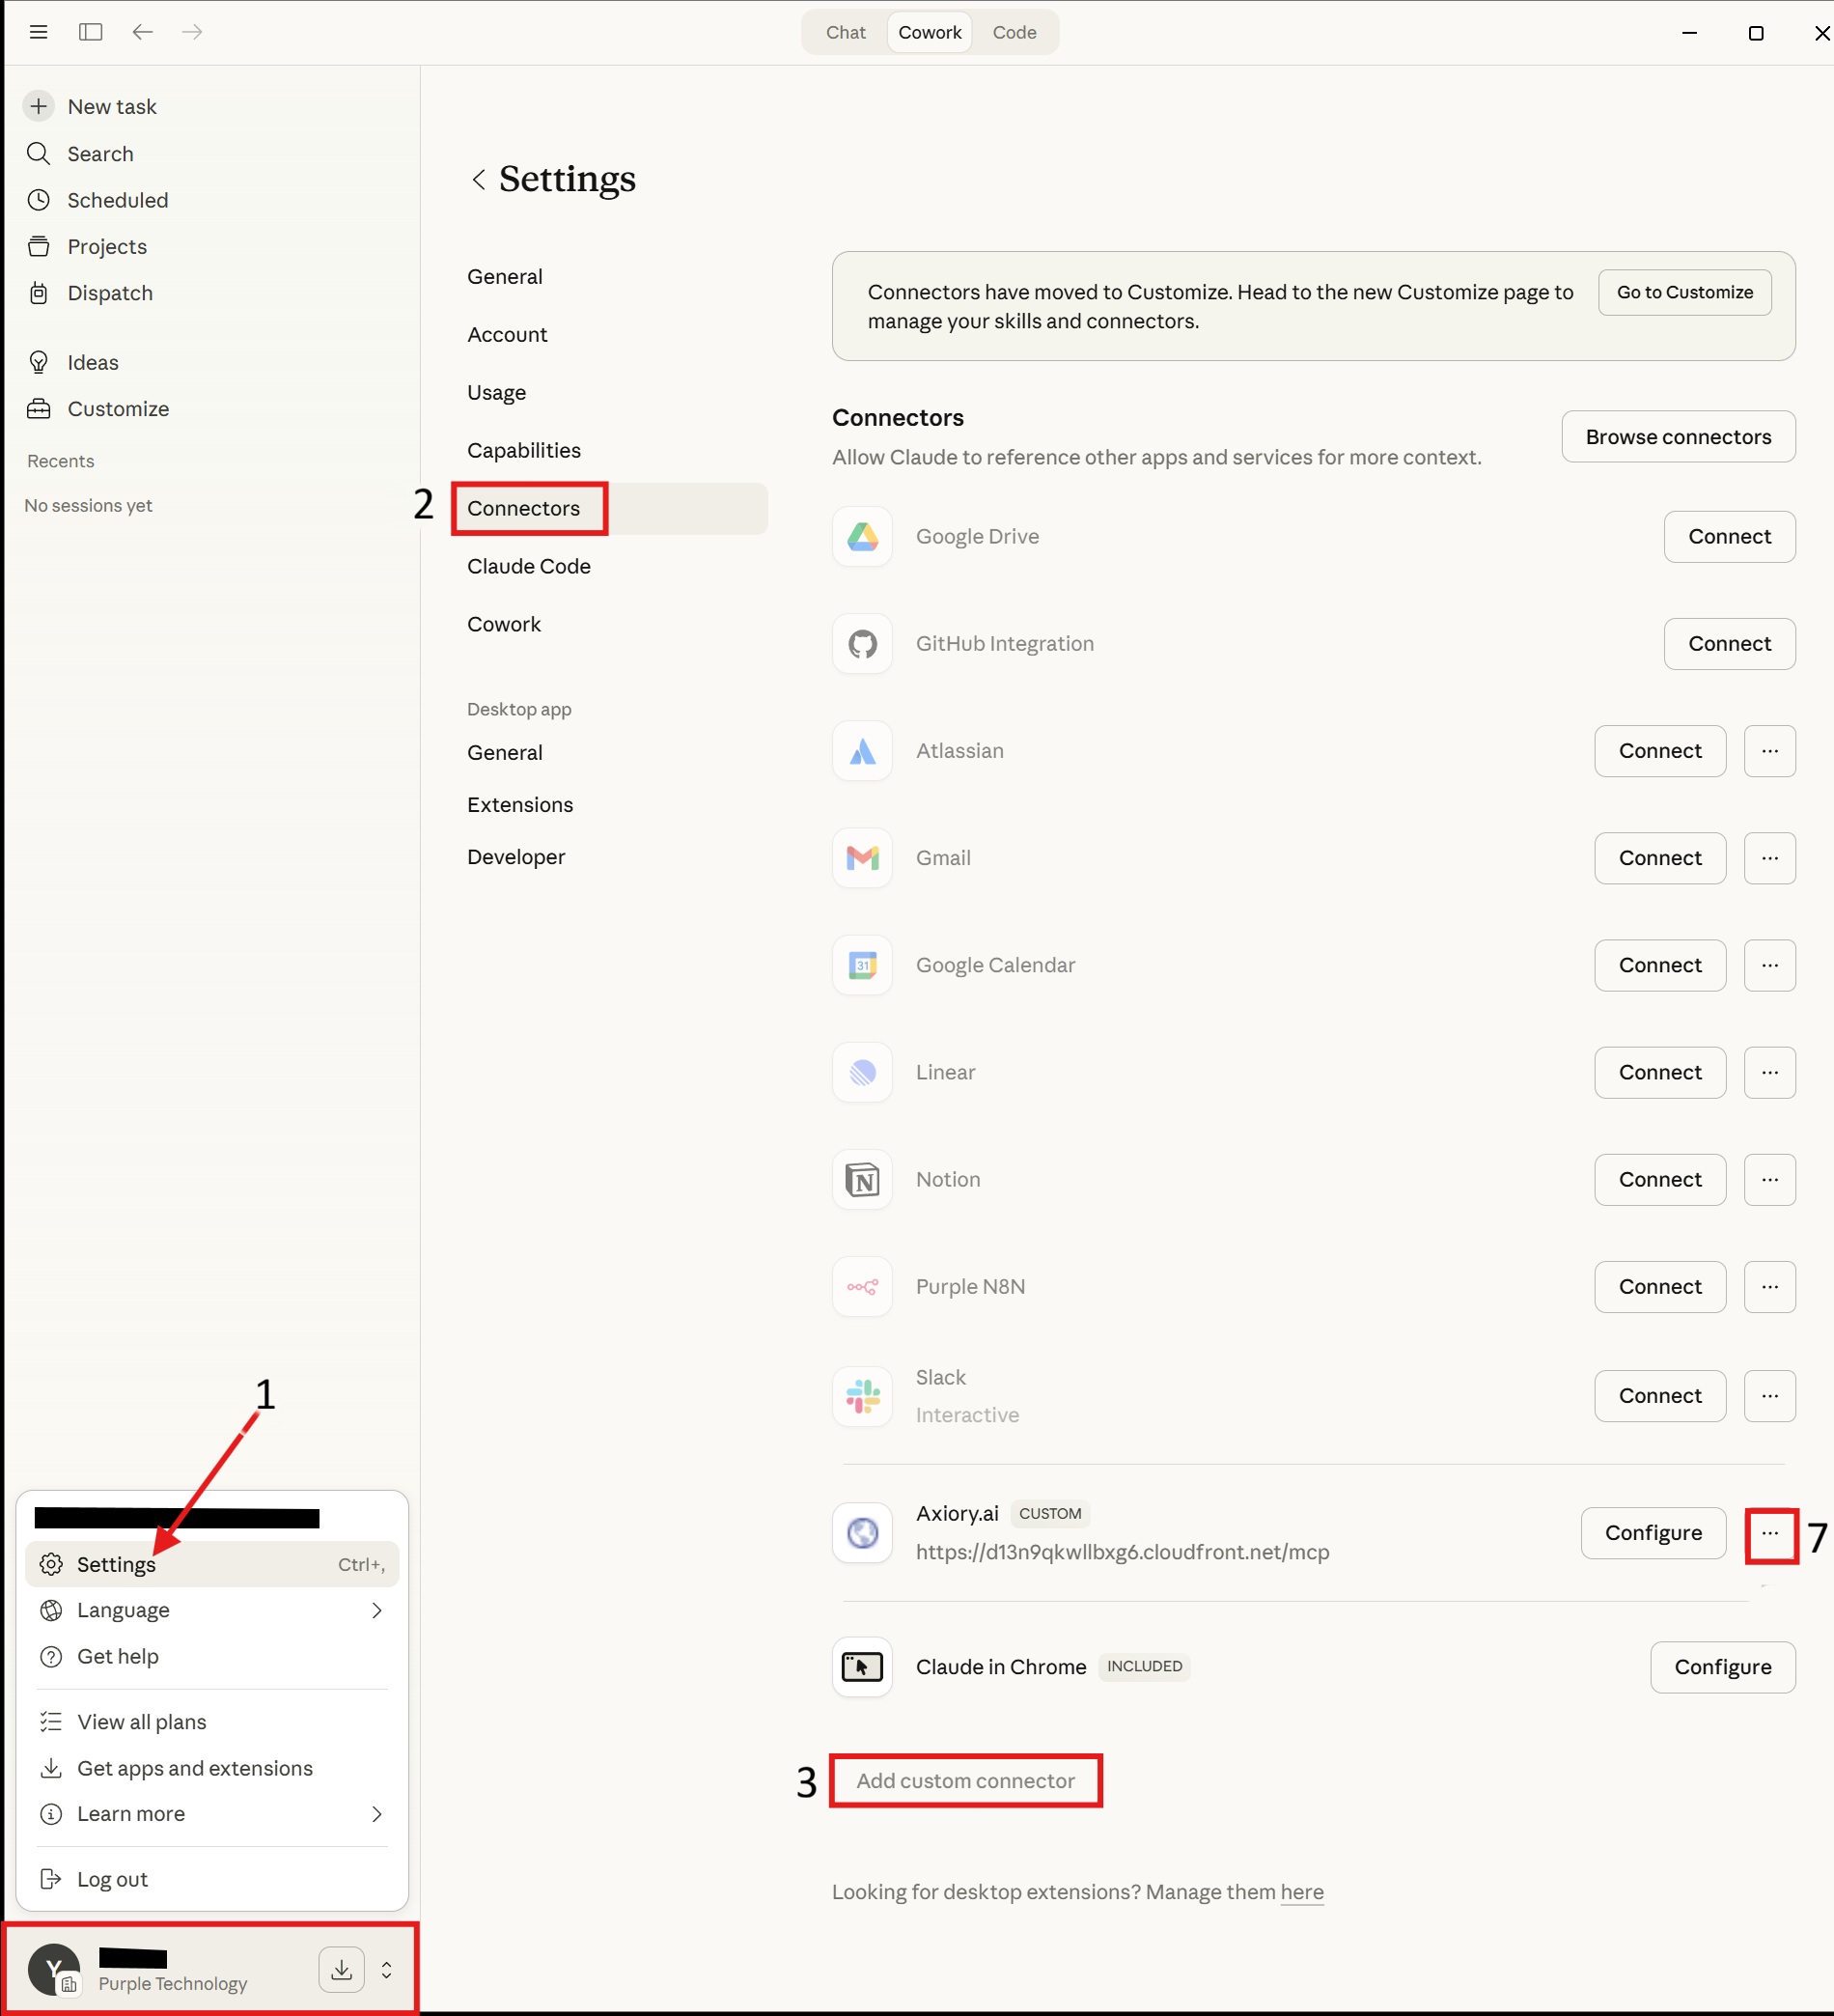1834x2016 pixels.
Task: Click the Axiory.ai globe icon
Action: point(862,1533)
